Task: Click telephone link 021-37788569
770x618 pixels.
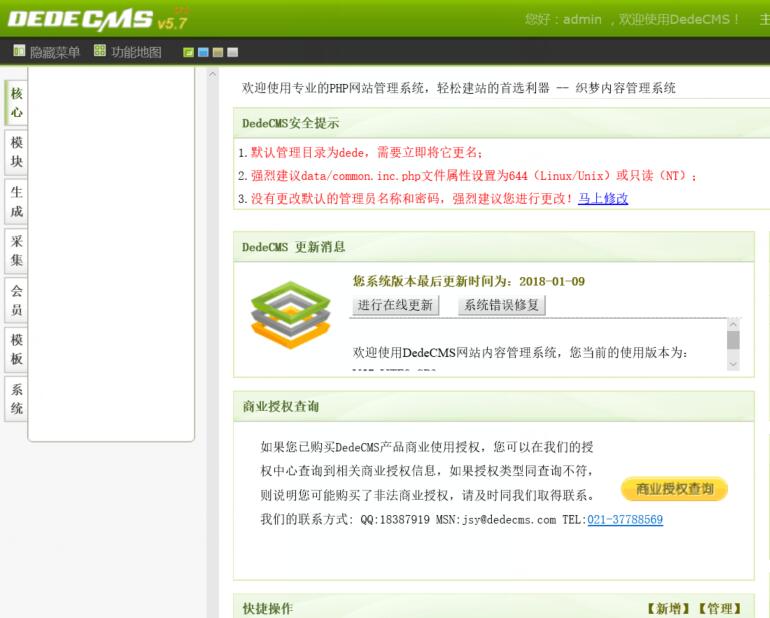Action: pos(625,520)
